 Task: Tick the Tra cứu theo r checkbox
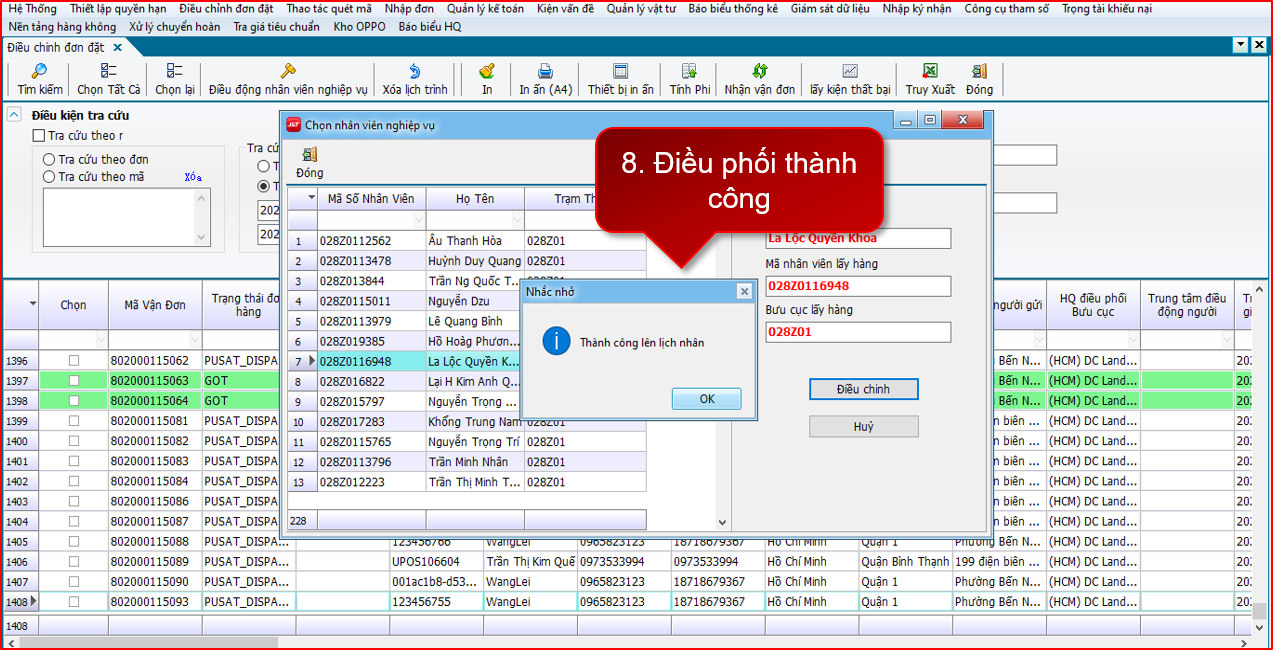(39, 136)
